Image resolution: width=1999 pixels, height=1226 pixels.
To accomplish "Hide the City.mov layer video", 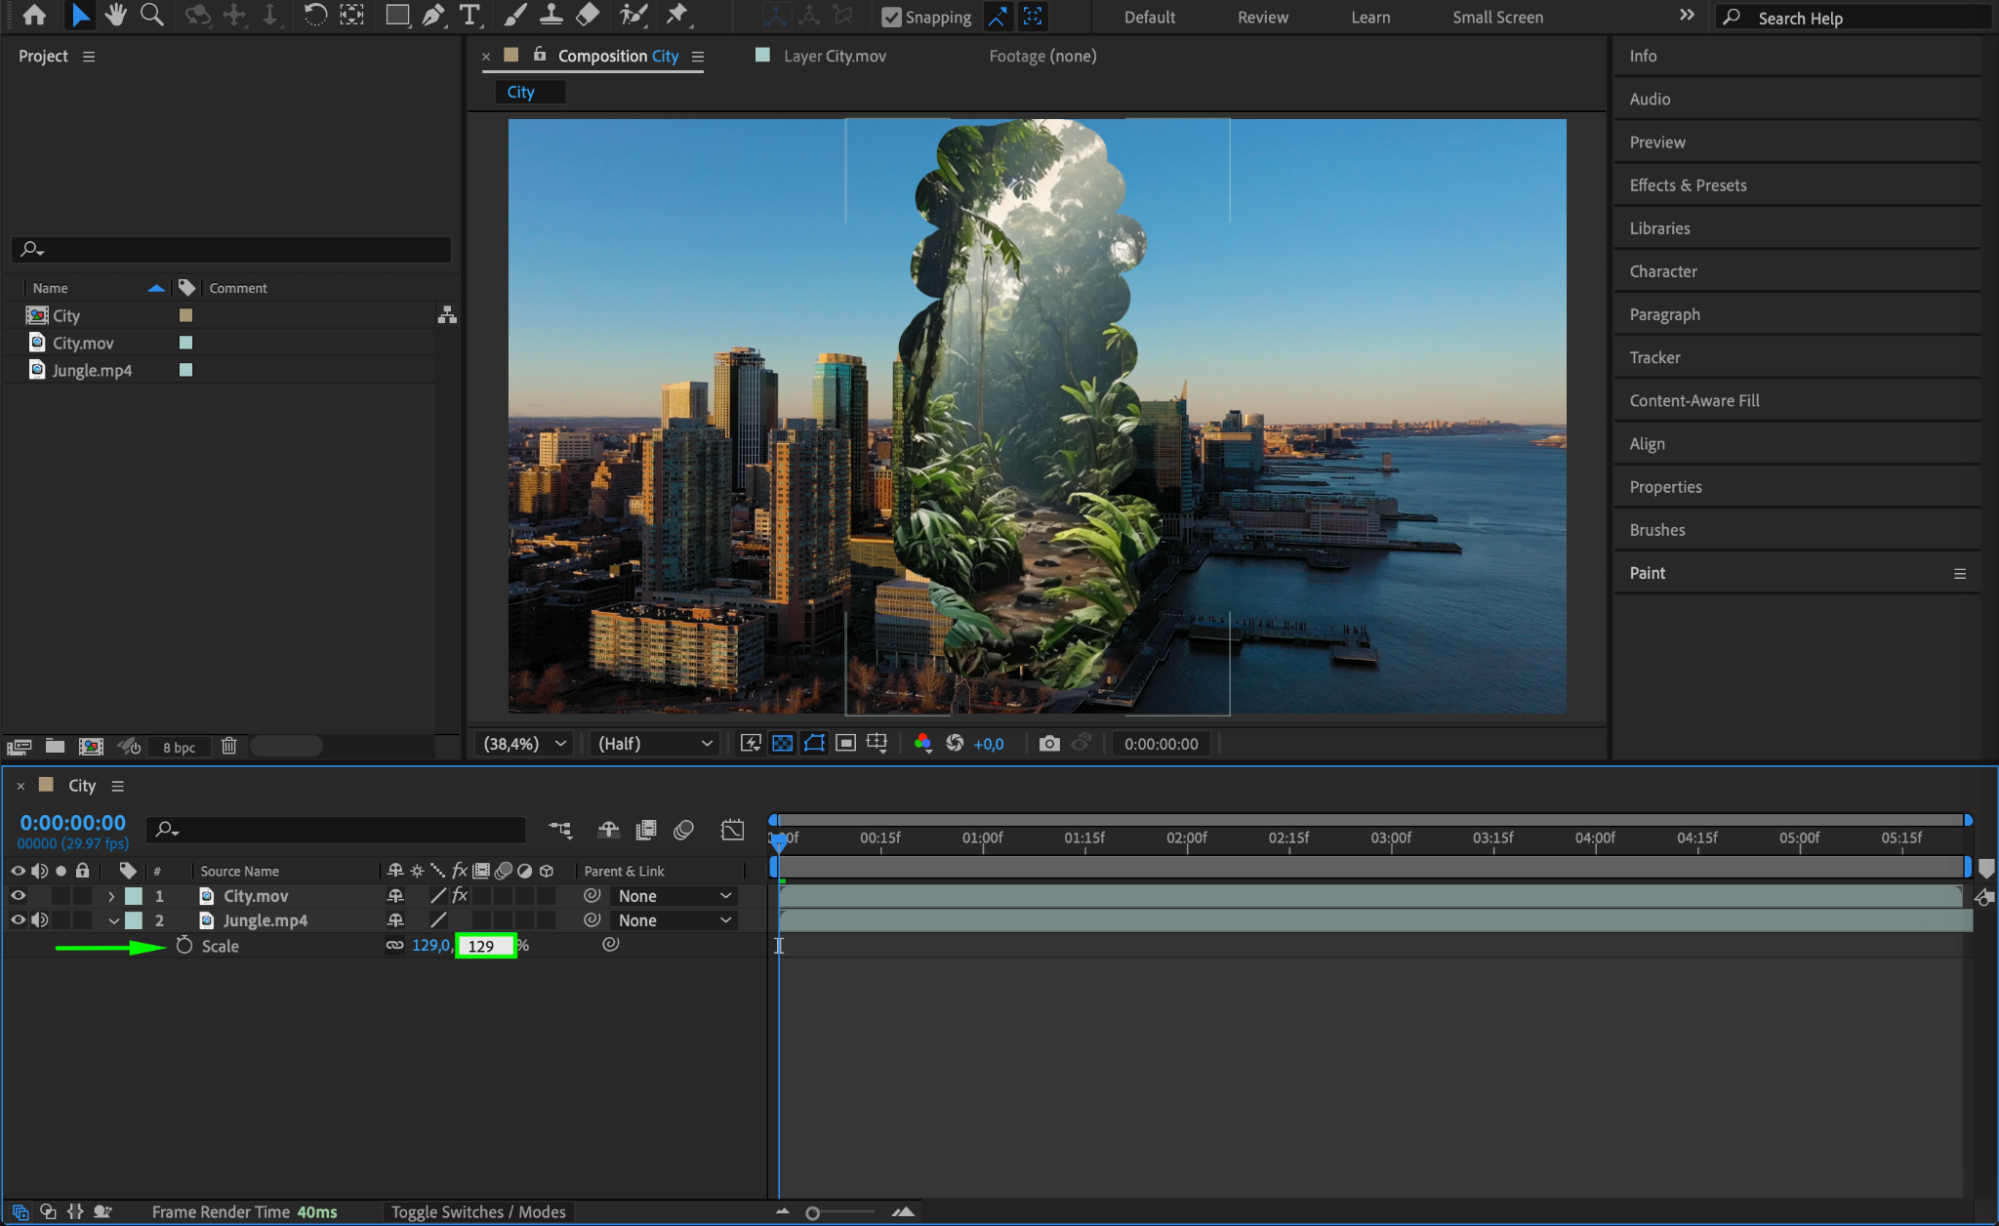I will click(x=18, y=895).
